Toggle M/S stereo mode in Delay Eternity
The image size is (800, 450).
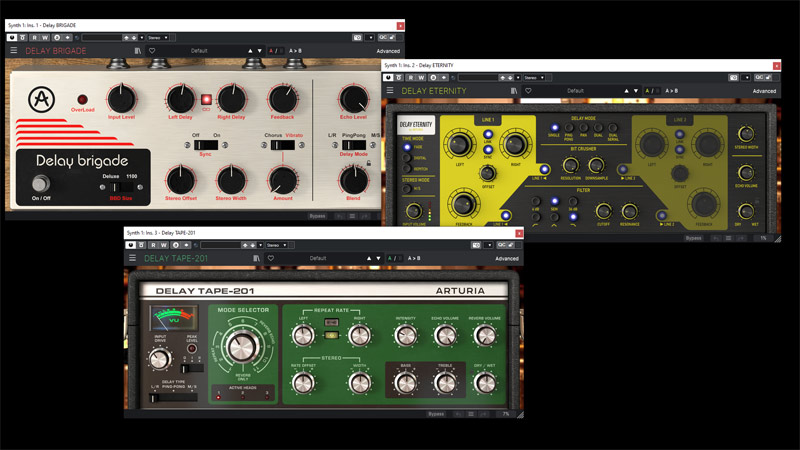[407, 187]
